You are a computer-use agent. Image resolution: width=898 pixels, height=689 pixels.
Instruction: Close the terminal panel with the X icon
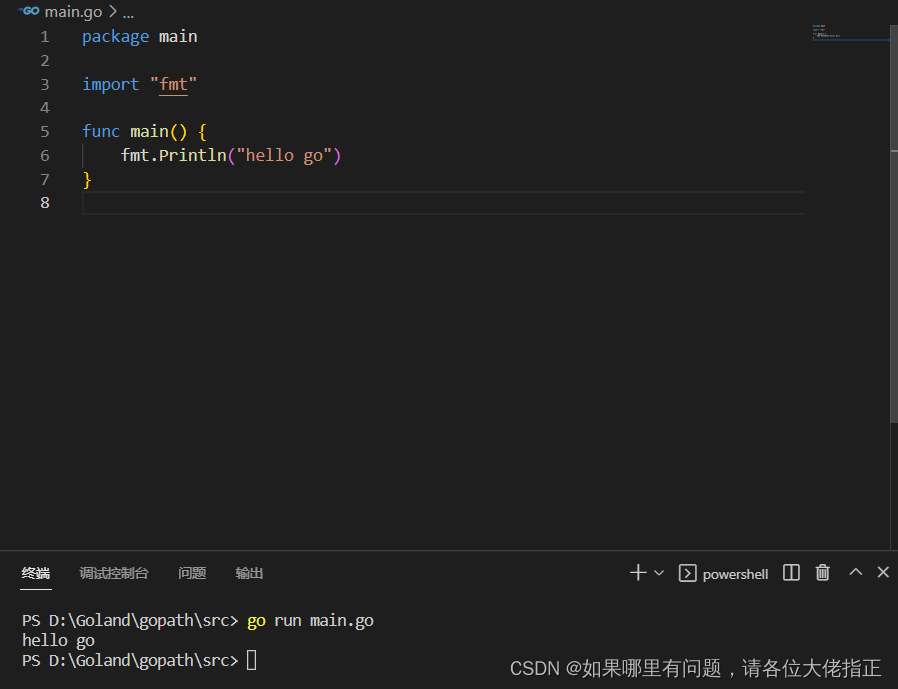coord(883,572)
